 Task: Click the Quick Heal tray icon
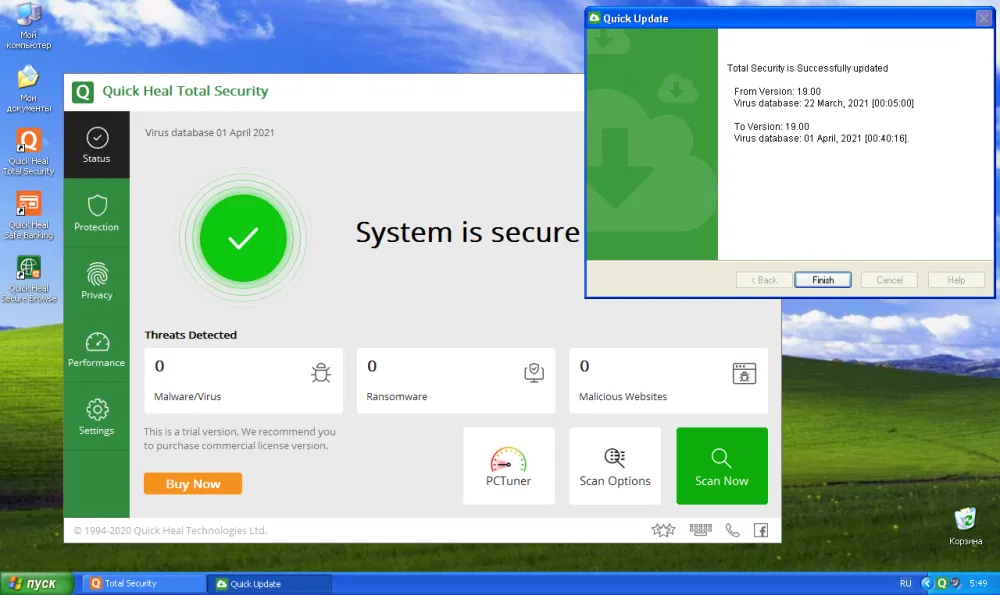pyautogui.click(x=942, y=584)
